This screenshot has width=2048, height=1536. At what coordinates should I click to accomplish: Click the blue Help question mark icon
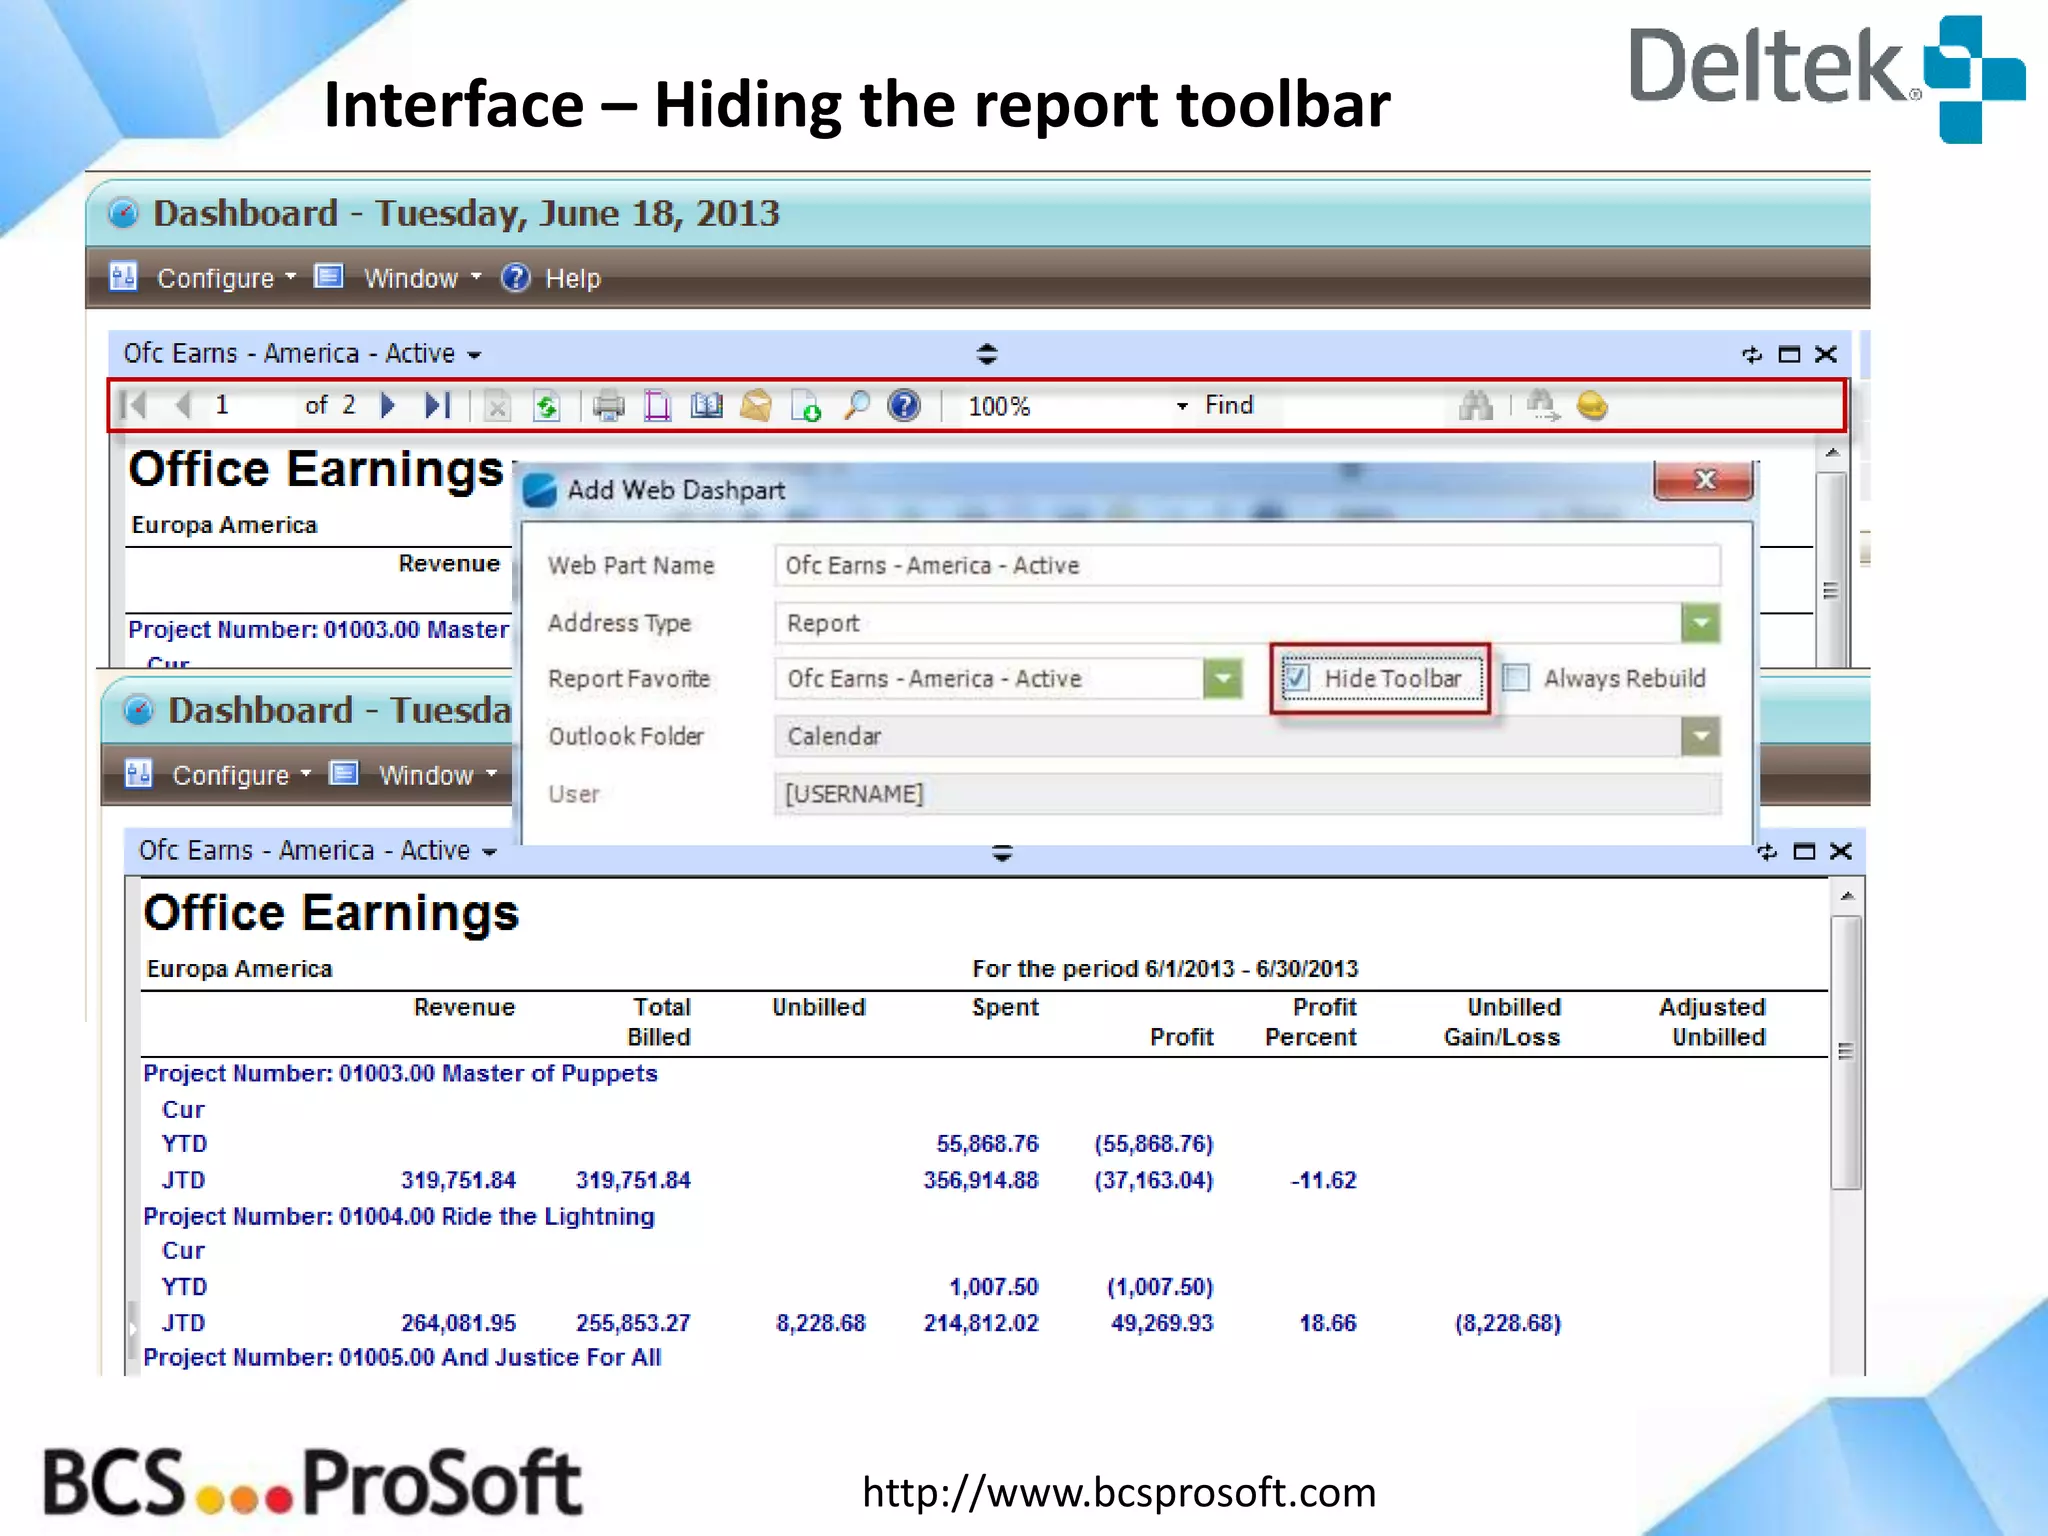tap(515, 277)
